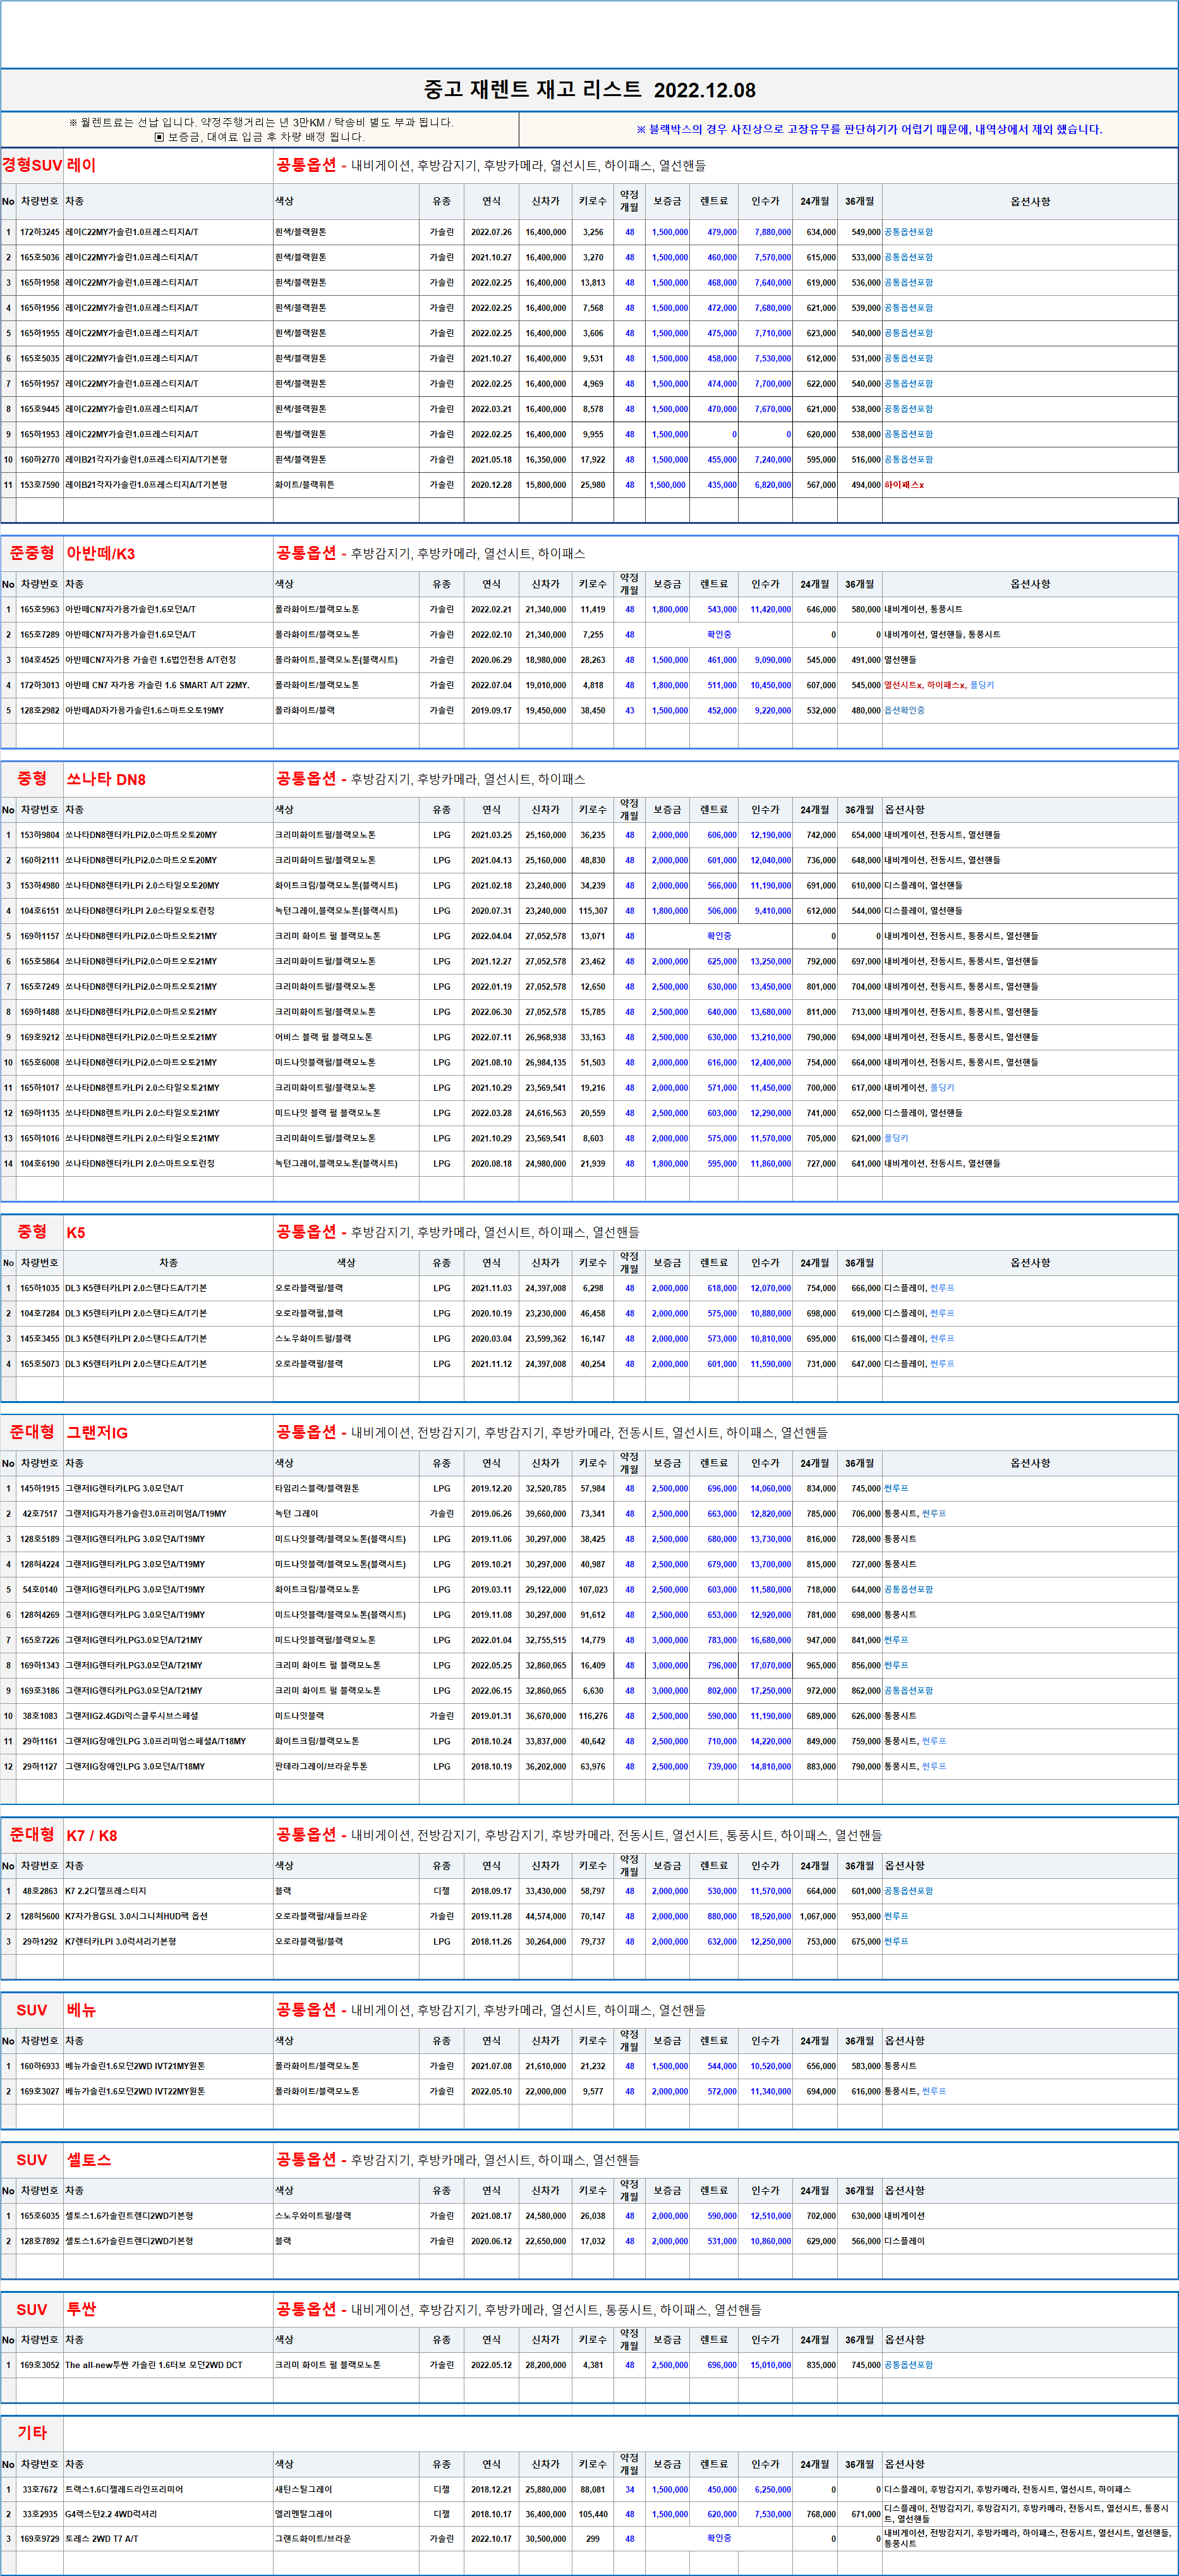The image size is (1179, 2576).
Task: Click '확인중' in 토레스 row 169호9729
Action: [x=719, y=2539]
